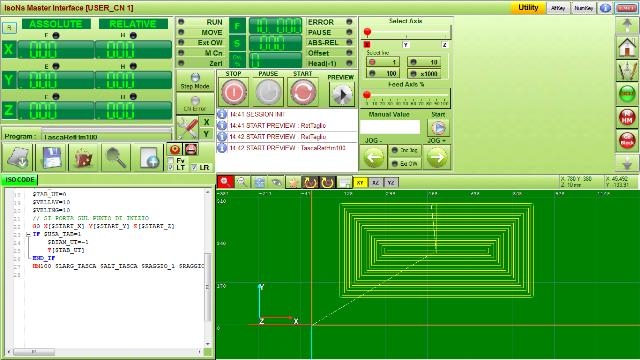Click the START cycle button
Viewport: 640px width, 360px height.
pos(302,92)
